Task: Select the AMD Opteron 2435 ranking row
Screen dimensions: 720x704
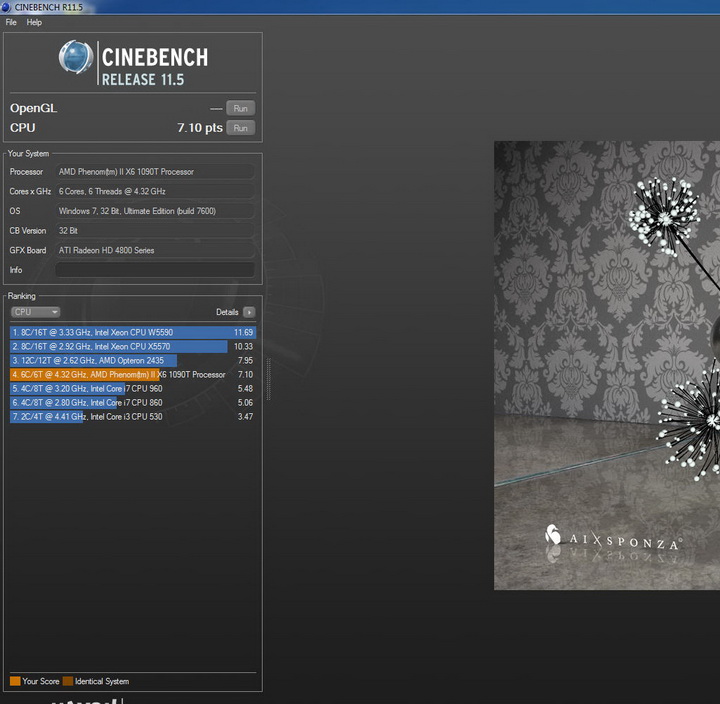Action: (133, 360)
